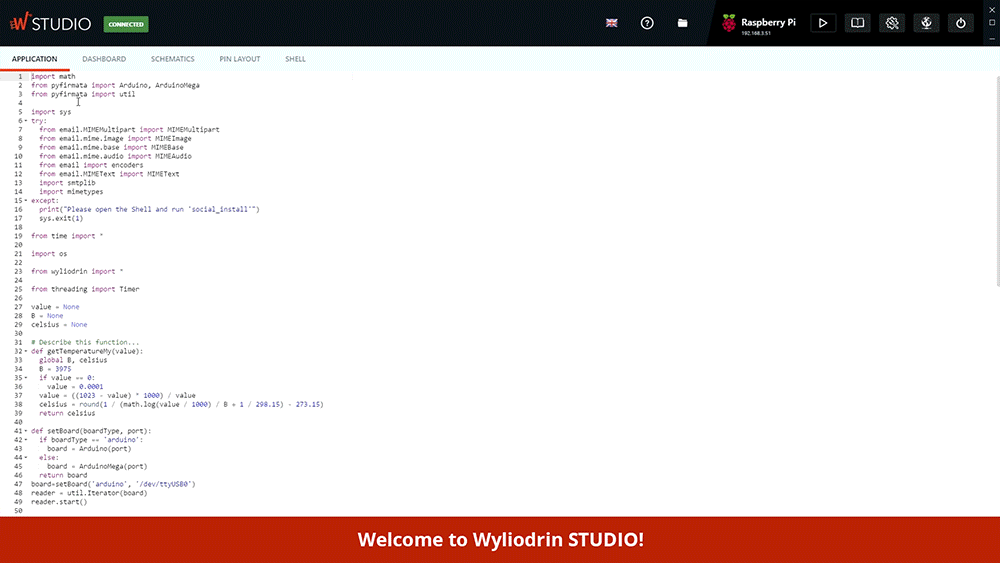
Task: Click the 'value = 0.0001' line
Action: click(x=75, y=386)
